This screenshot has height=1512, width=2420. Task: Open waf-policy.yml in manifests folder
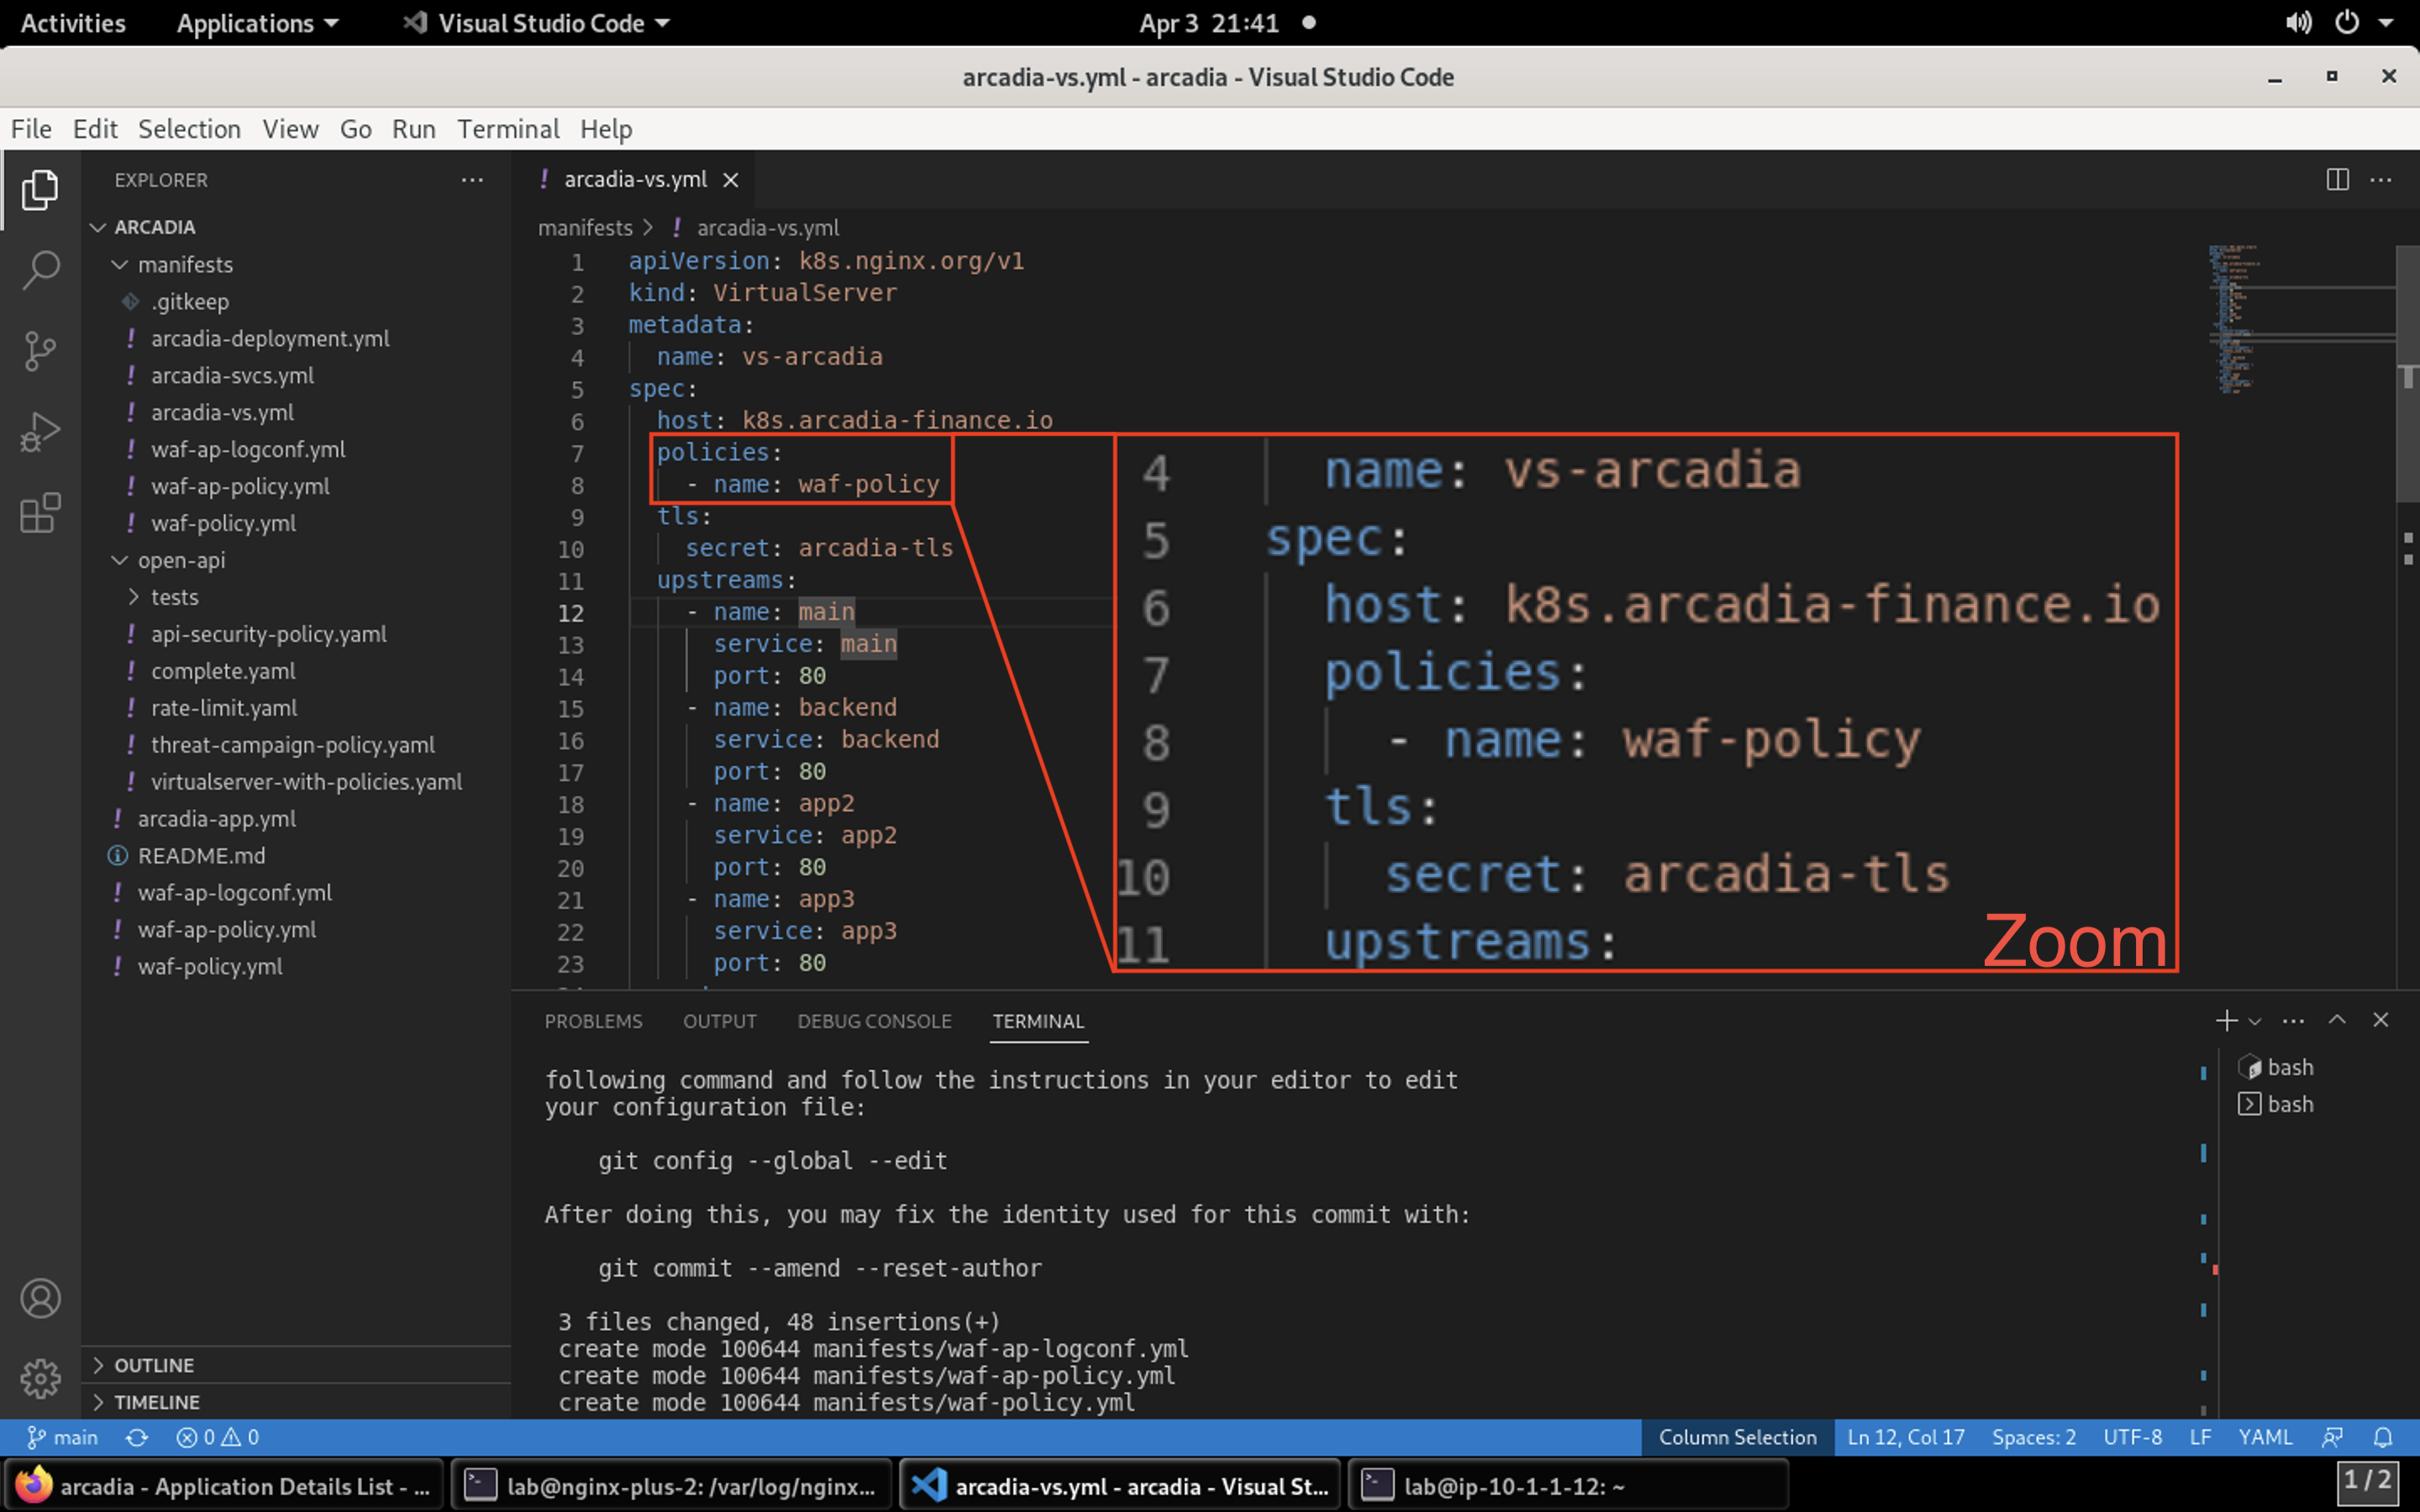(223, 523)
